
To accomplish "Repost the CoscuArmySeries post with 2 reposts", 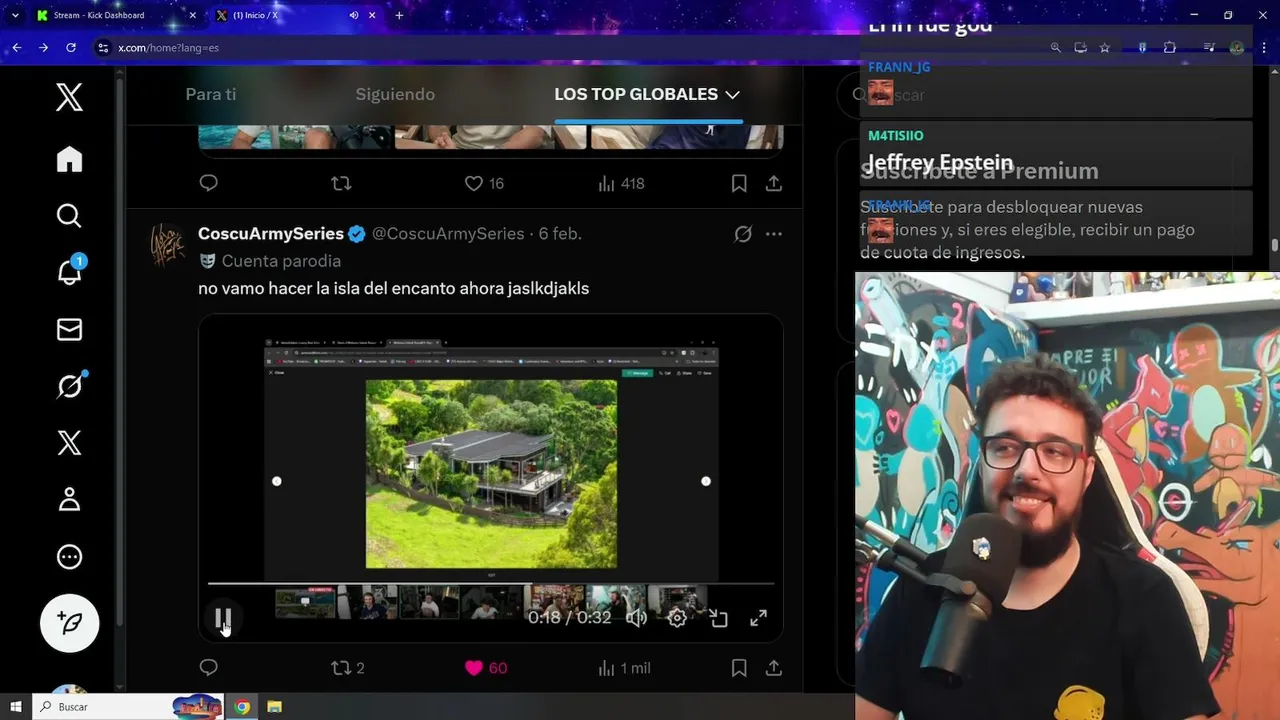I will click(348, 667).
